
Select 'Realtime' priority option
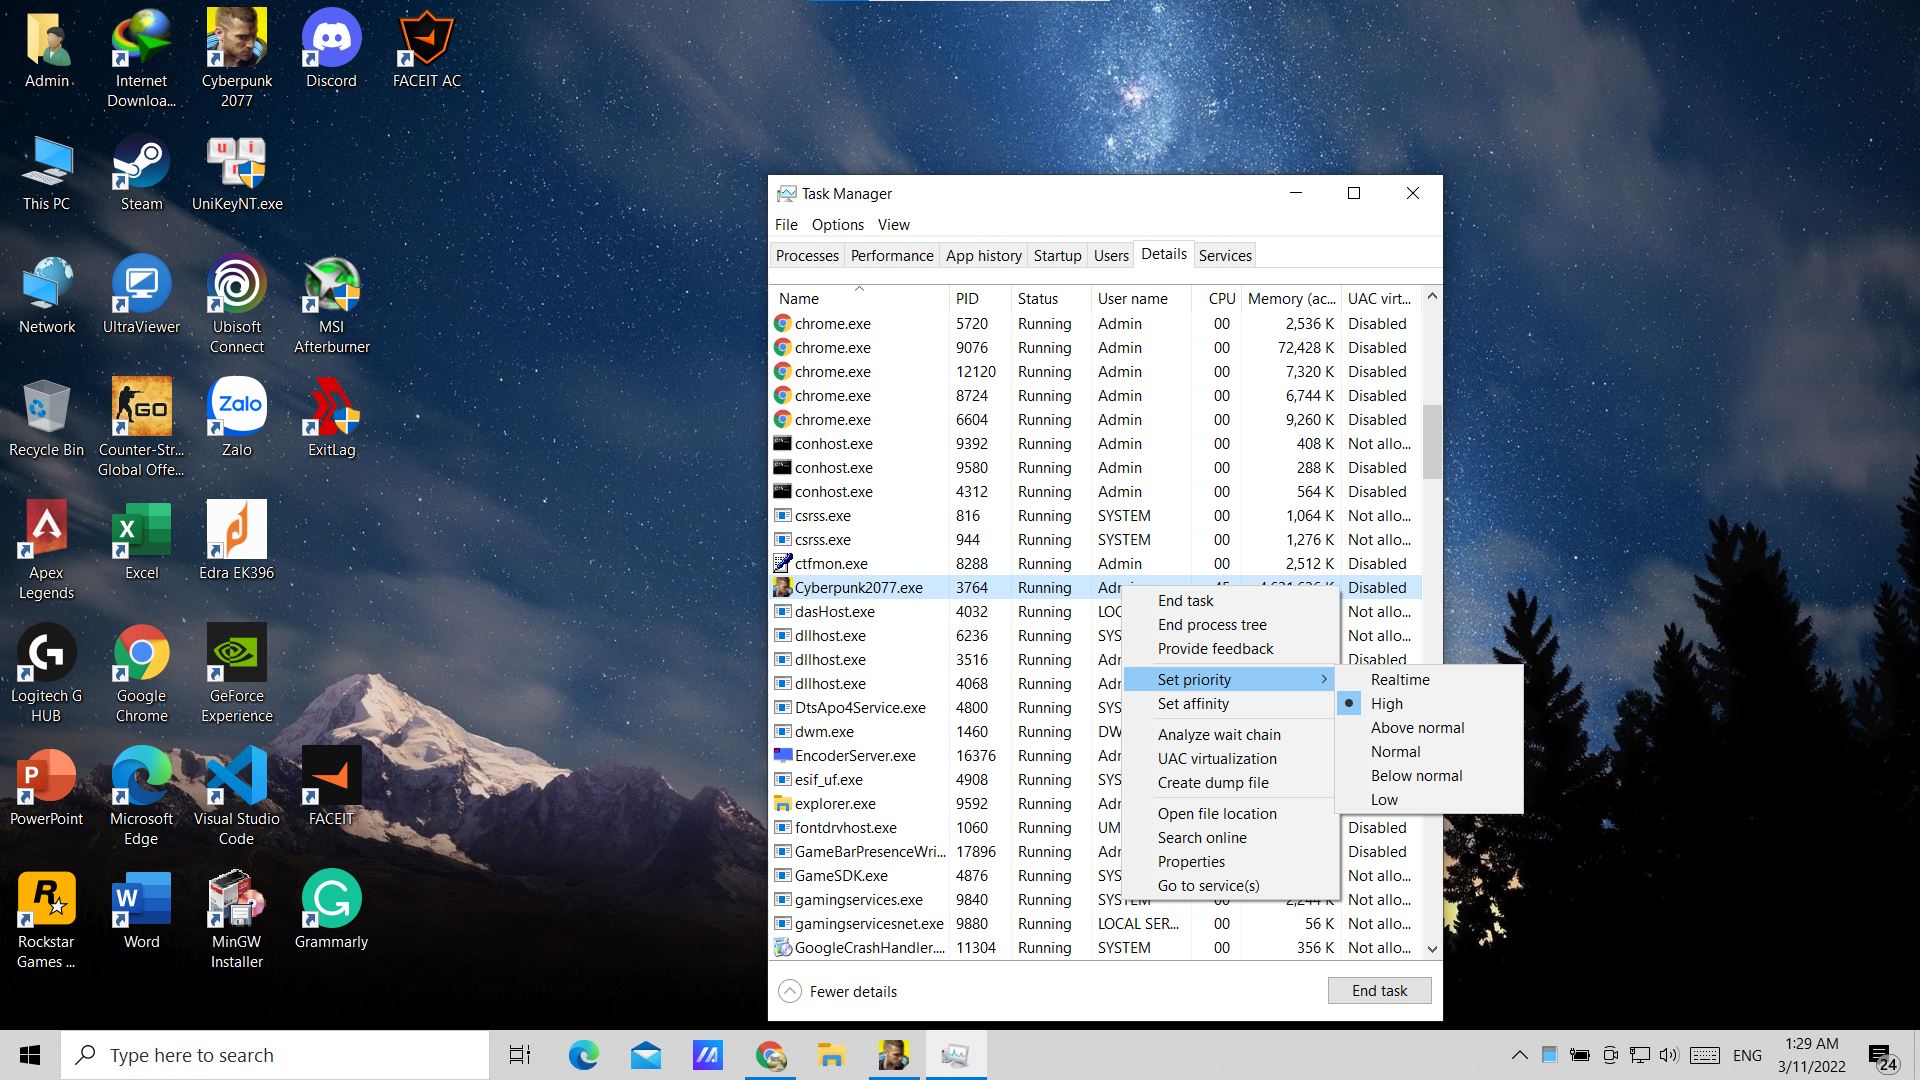pos(1399,679)
